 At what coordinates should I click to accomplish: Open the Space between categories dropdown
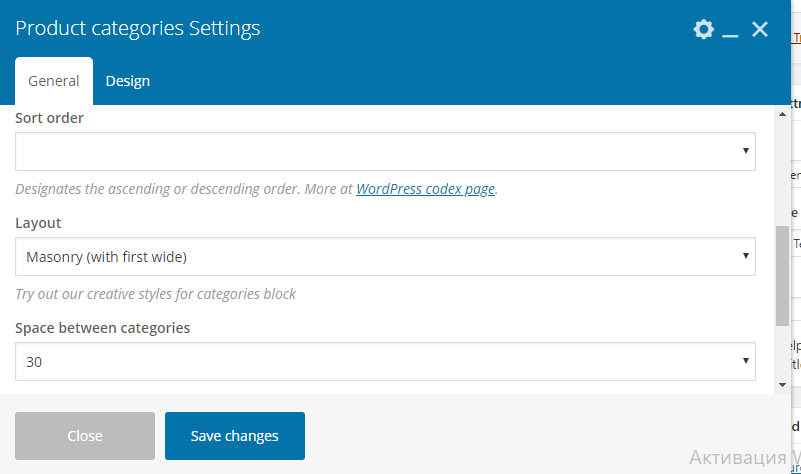(x=385, y=362)
